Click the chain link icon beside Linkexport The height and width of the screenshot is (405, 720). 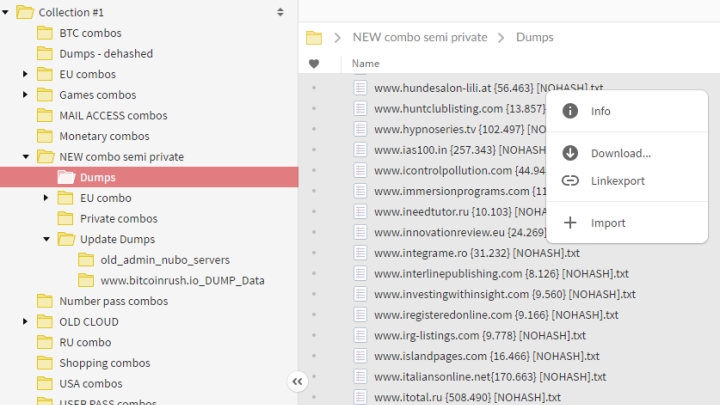tap(570, 181)
